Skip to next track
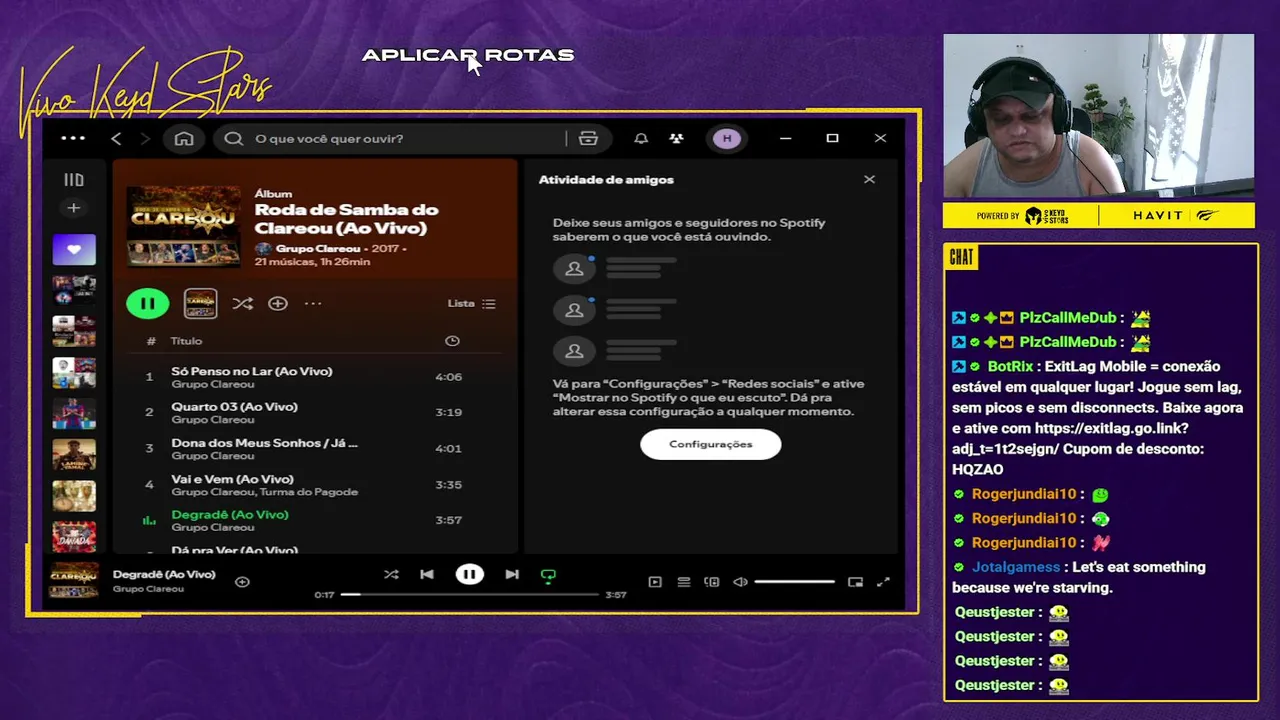Screen dimensions: 1280x720 pos(512,575)
